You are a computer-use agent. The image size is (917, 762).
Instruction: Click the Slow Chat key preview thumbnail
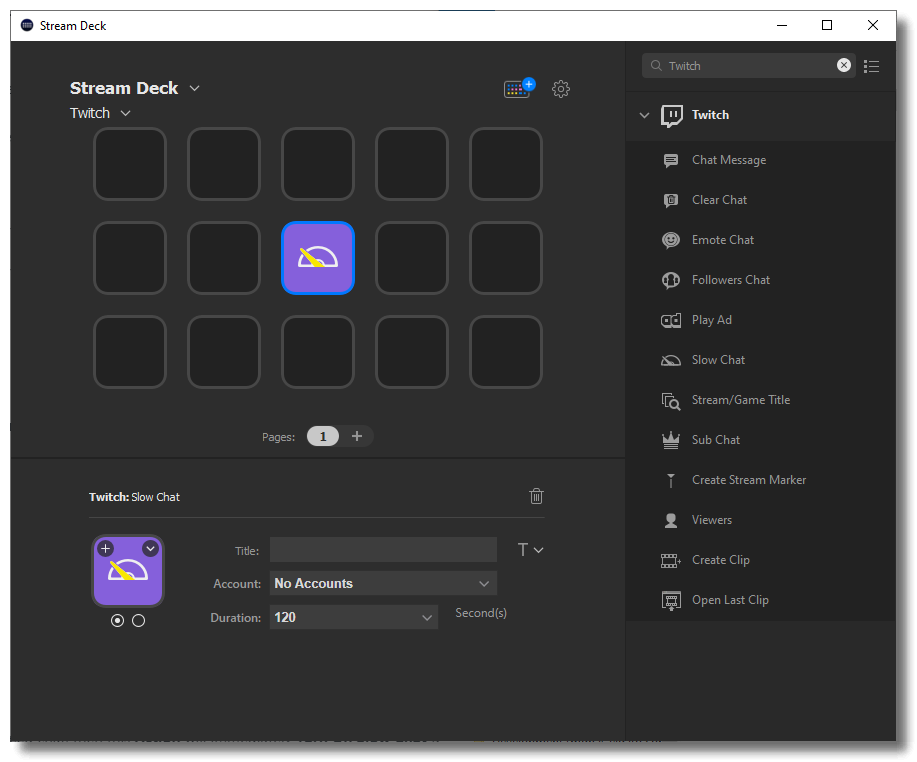click(128, 571)
